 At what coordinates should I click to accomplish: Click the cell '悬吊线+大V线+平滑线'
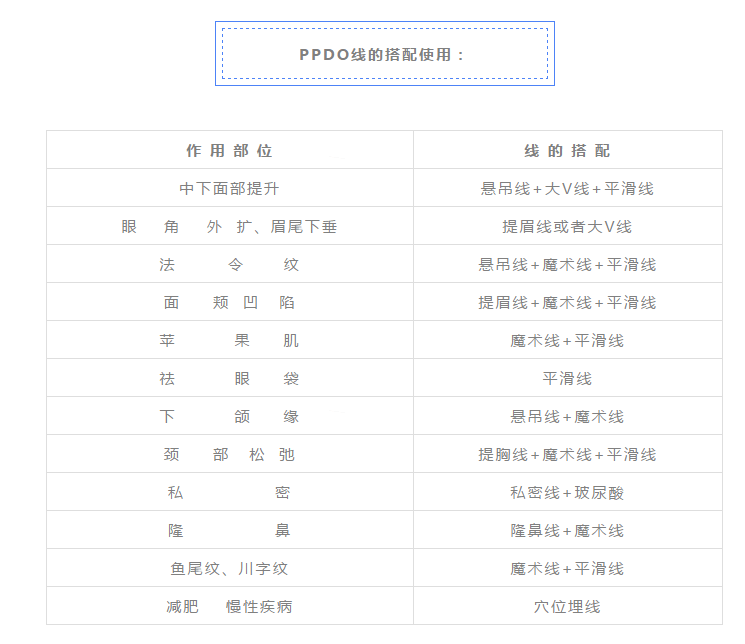point(567,189)
